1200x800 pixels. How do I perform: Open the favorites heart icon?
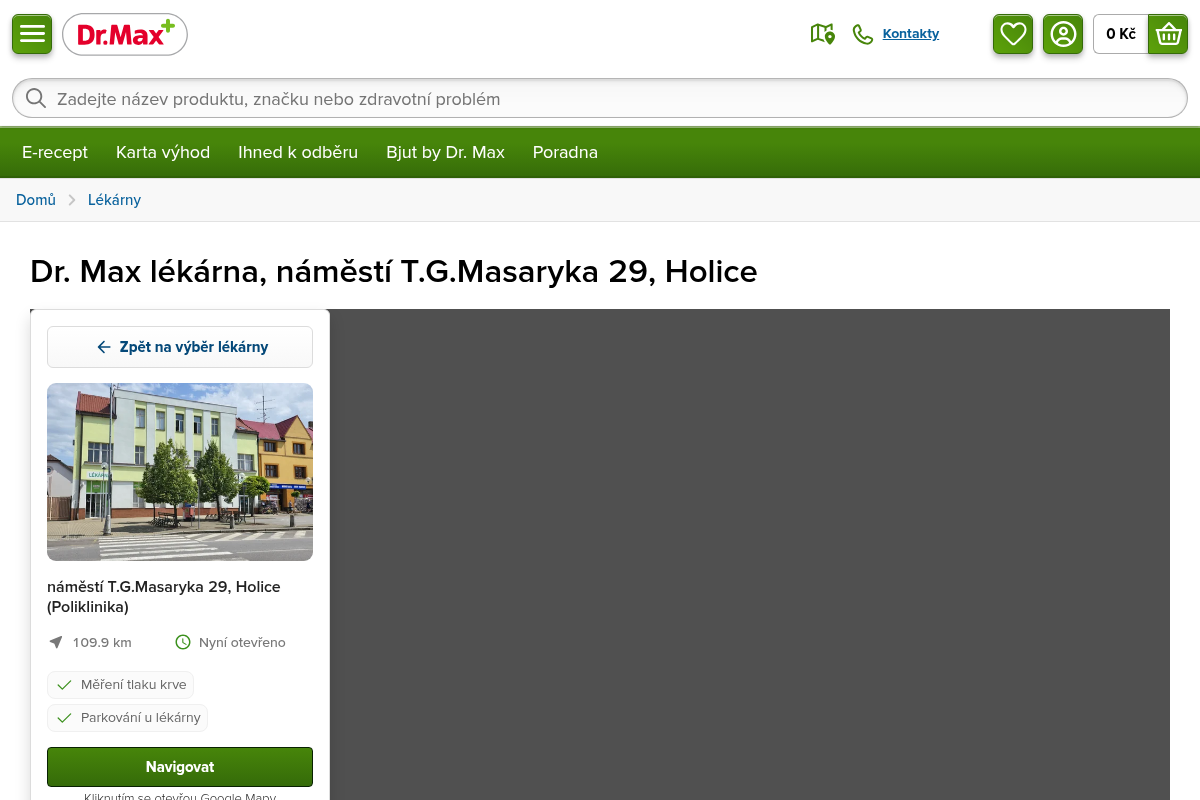click(1013, 34)
